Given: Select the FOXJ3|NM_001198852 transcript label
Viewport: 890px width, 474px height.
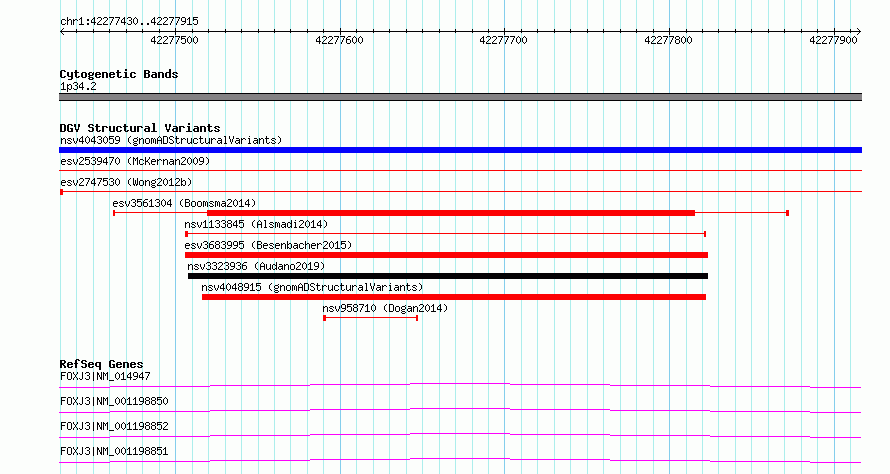Looking at the screenshot, I should pyautogui.click(x=114, y=426).
